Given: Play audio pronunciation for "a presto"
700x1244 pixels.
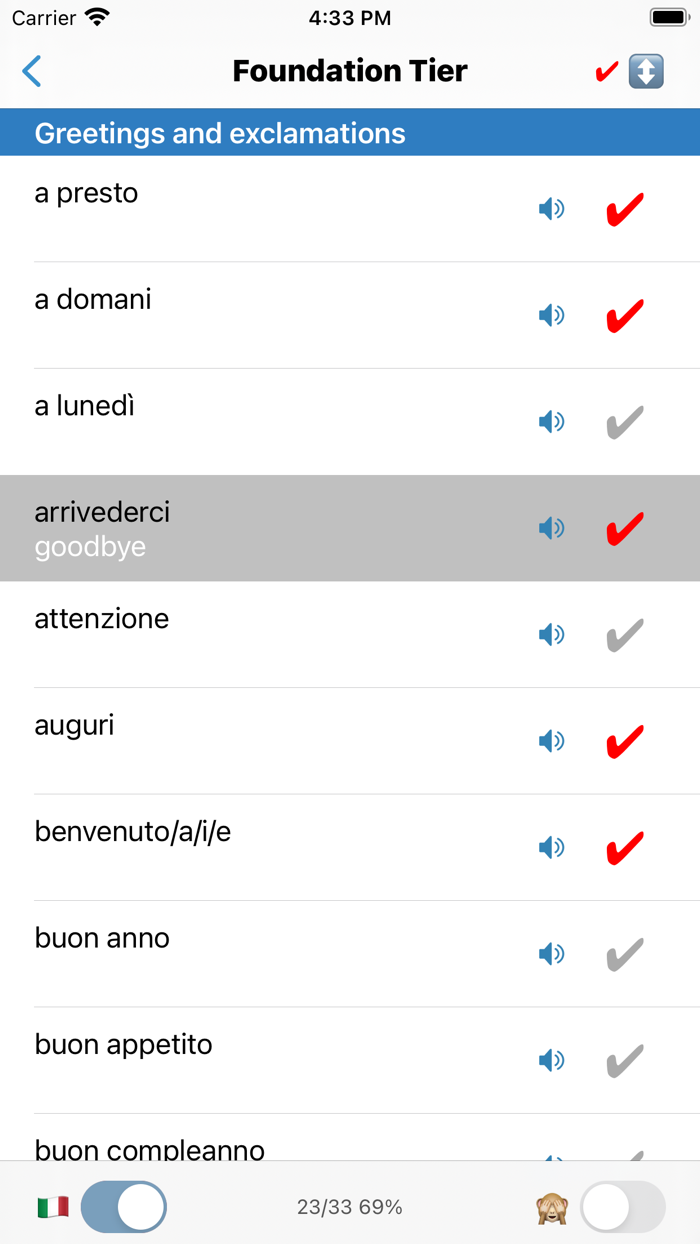Looking at the screenshot, I should coord(551,209).
